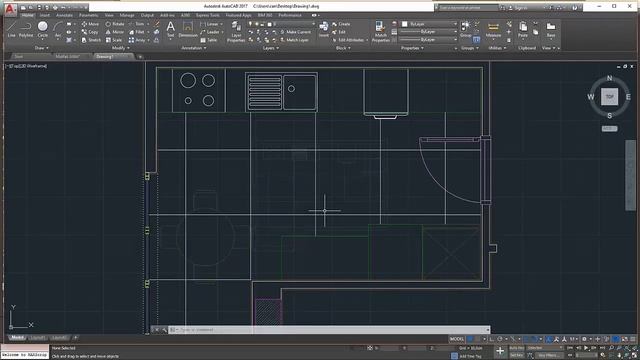The height and width of the screenshot is (360, 640).
Task: Click the Paste clipboard icon
Action: pos(523,29)
